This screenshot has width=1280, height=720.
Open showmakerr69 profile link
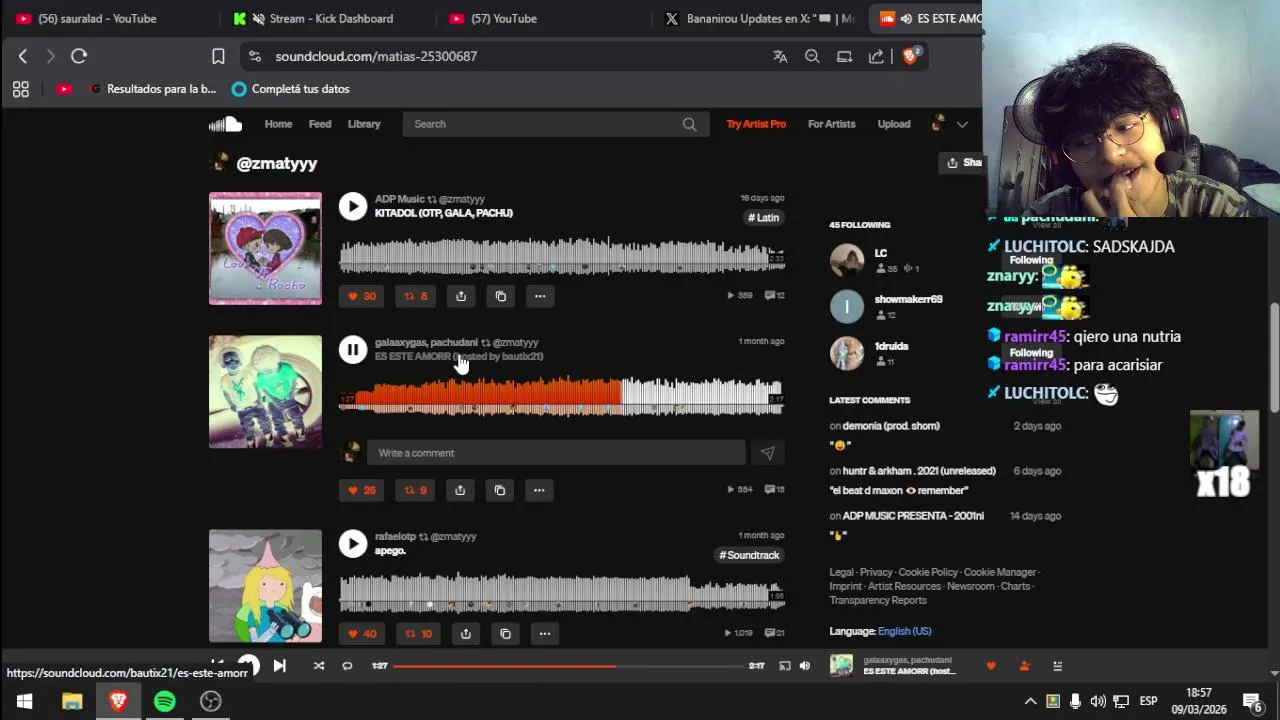[909, 299]
